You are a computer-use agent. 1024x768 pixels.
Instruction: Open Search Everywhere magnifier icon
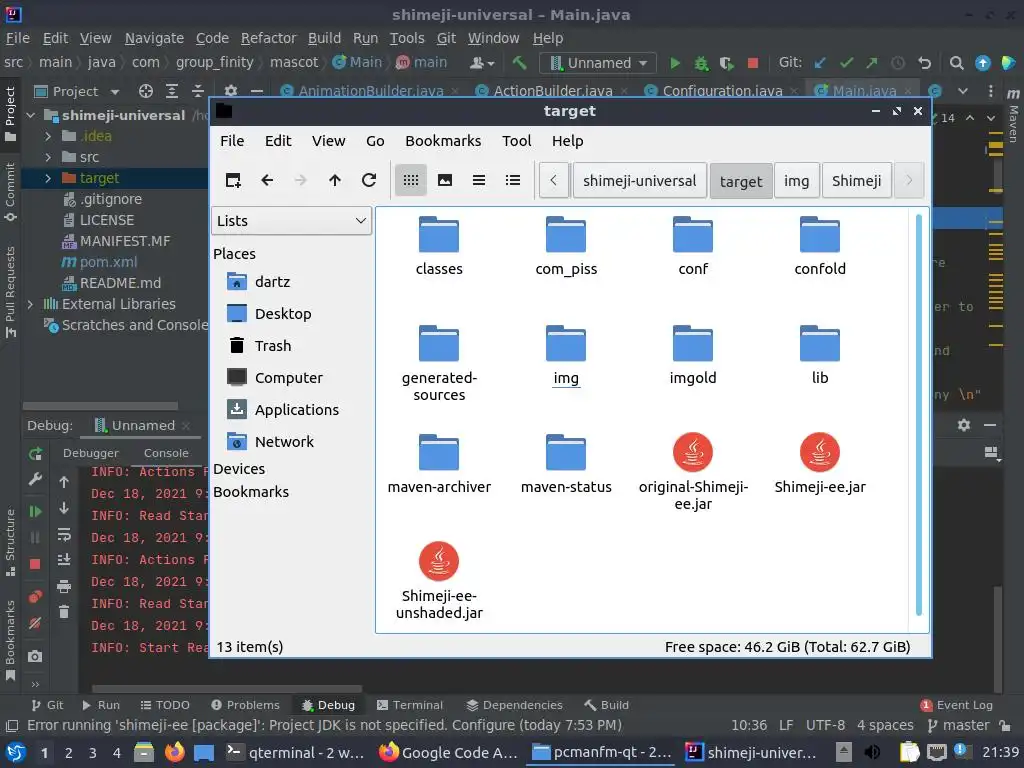[956, 63]
